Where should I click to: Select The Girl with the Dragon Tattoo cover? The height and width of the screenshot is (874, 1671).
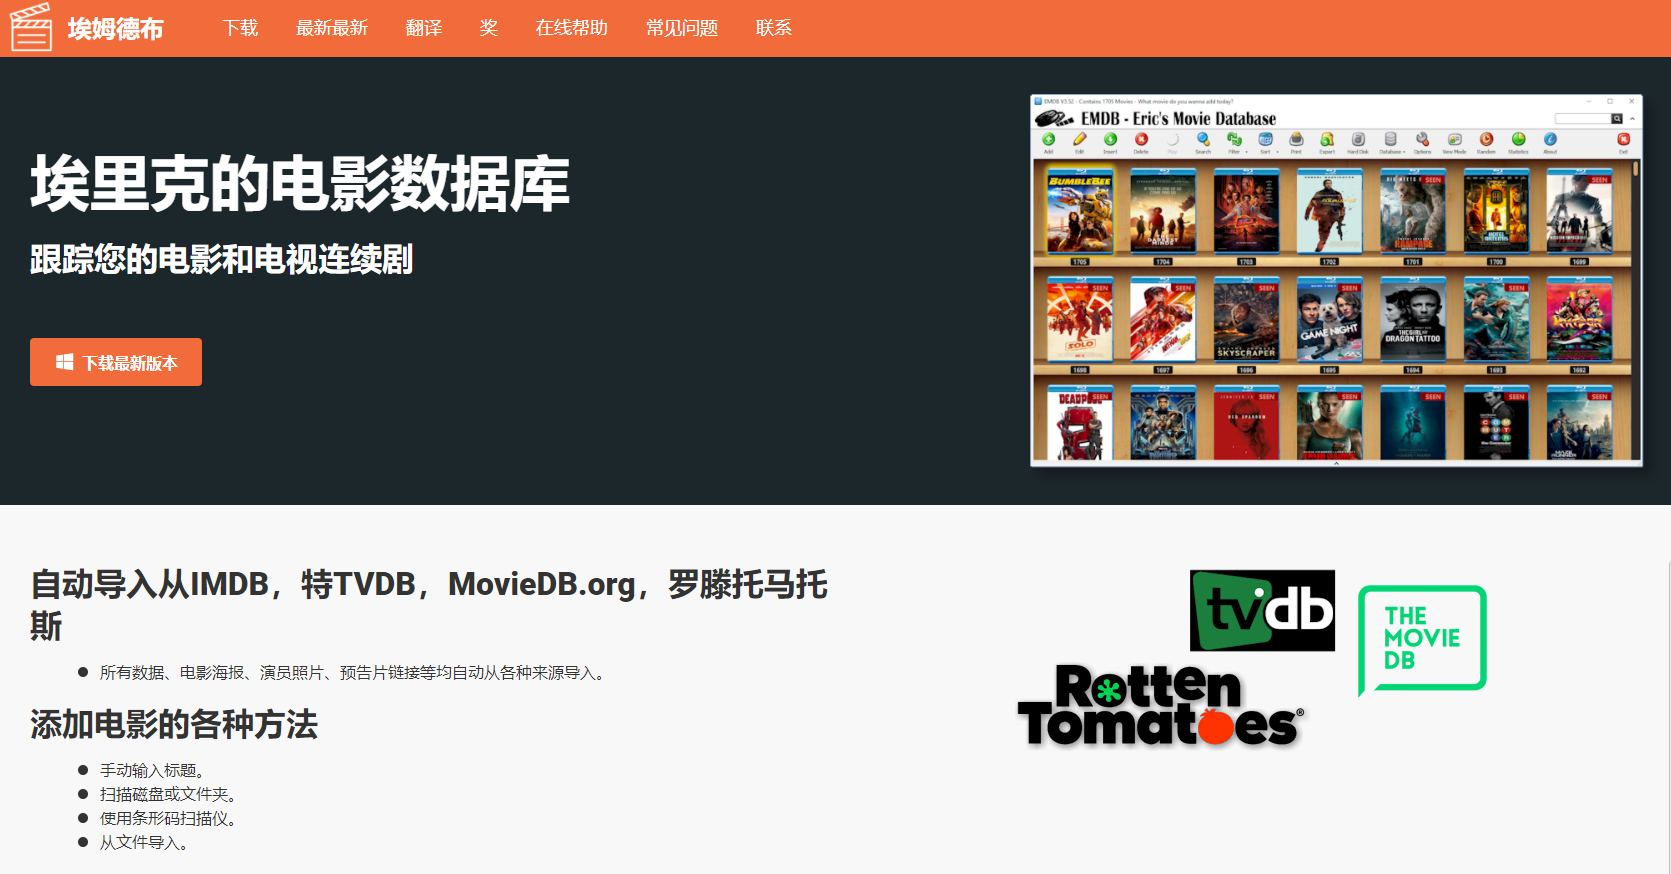(1413, 320)
